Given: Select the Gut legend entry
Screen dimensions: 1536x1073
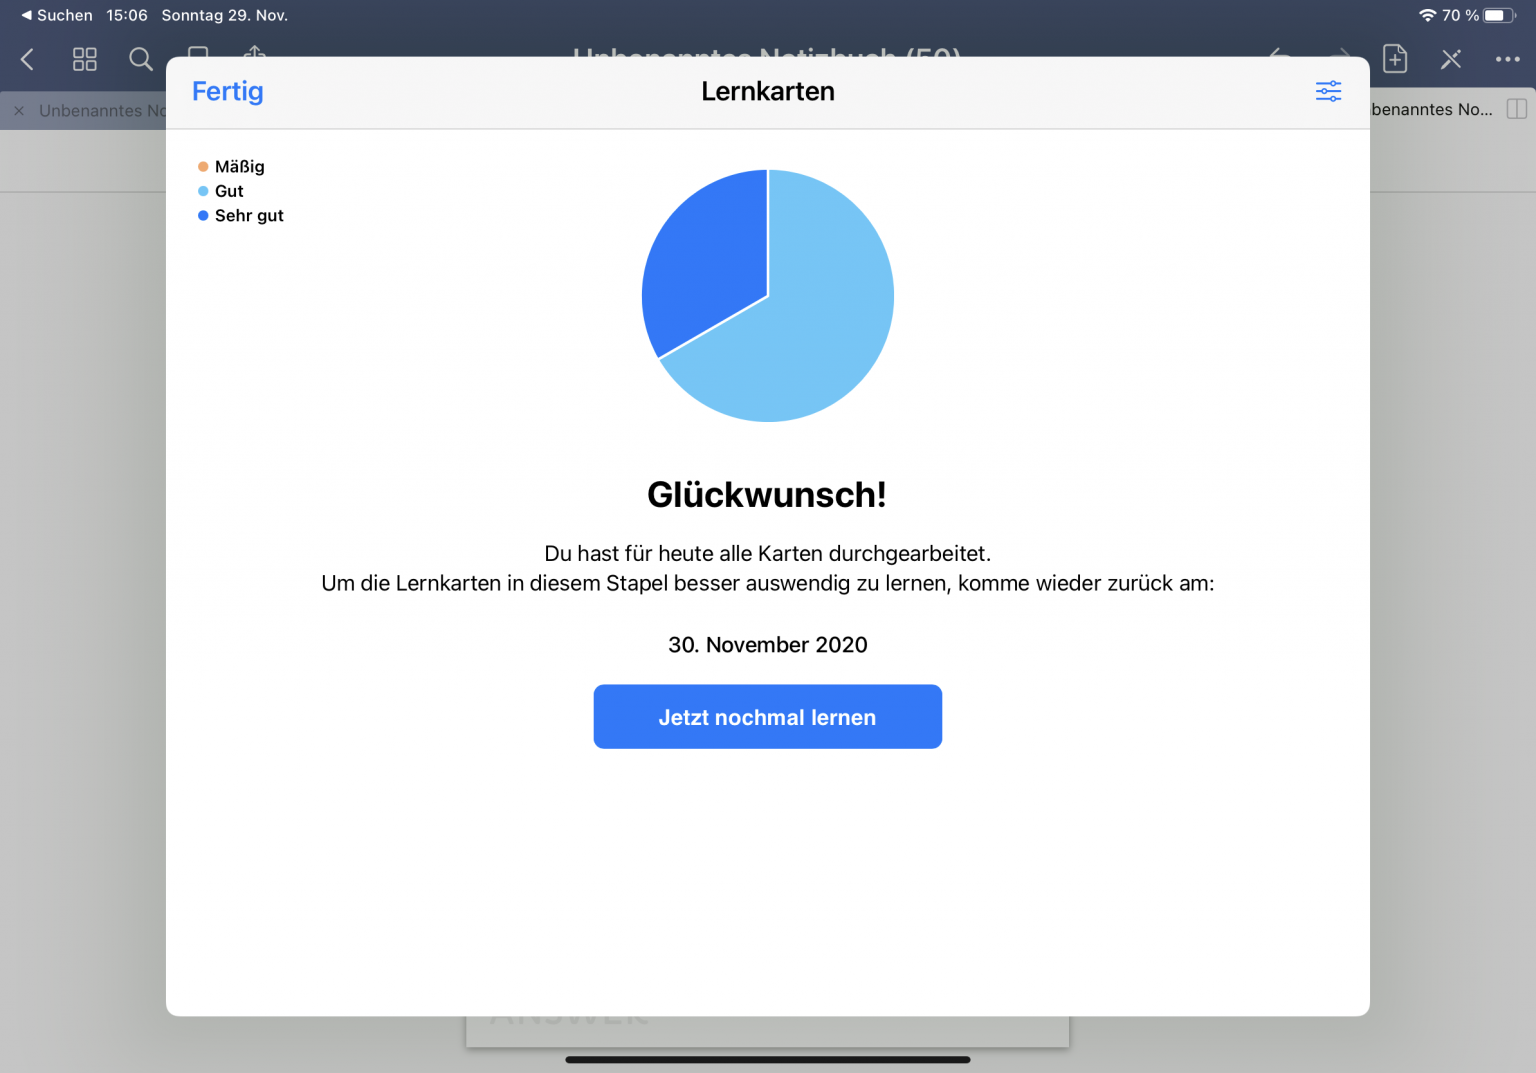Looking at the screenshot, I should pyautogui.click(x=221, y=191).
